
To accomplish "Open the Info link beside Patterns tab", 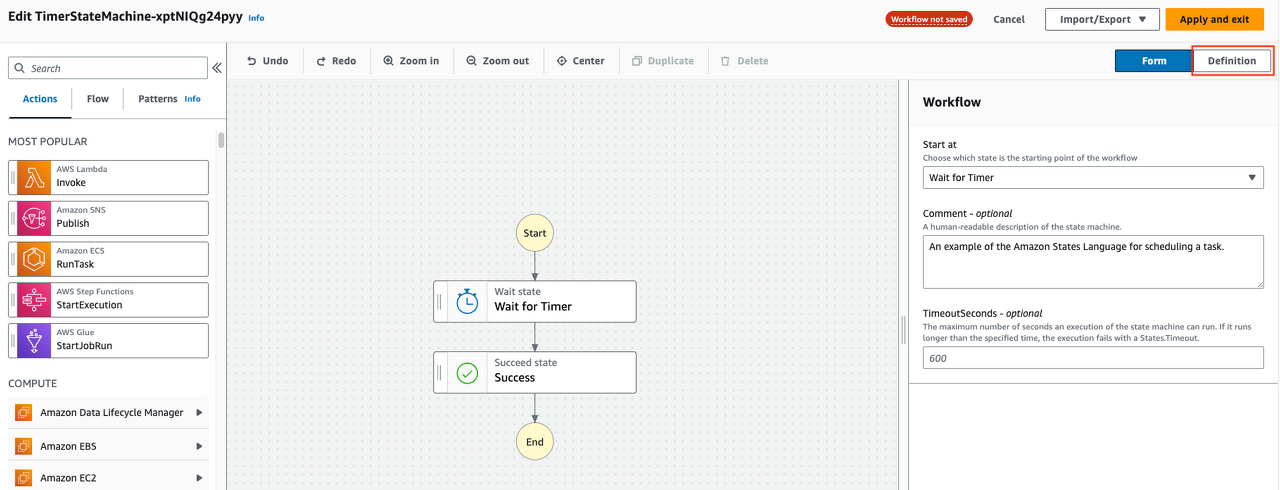I will [x=192, y=99].
